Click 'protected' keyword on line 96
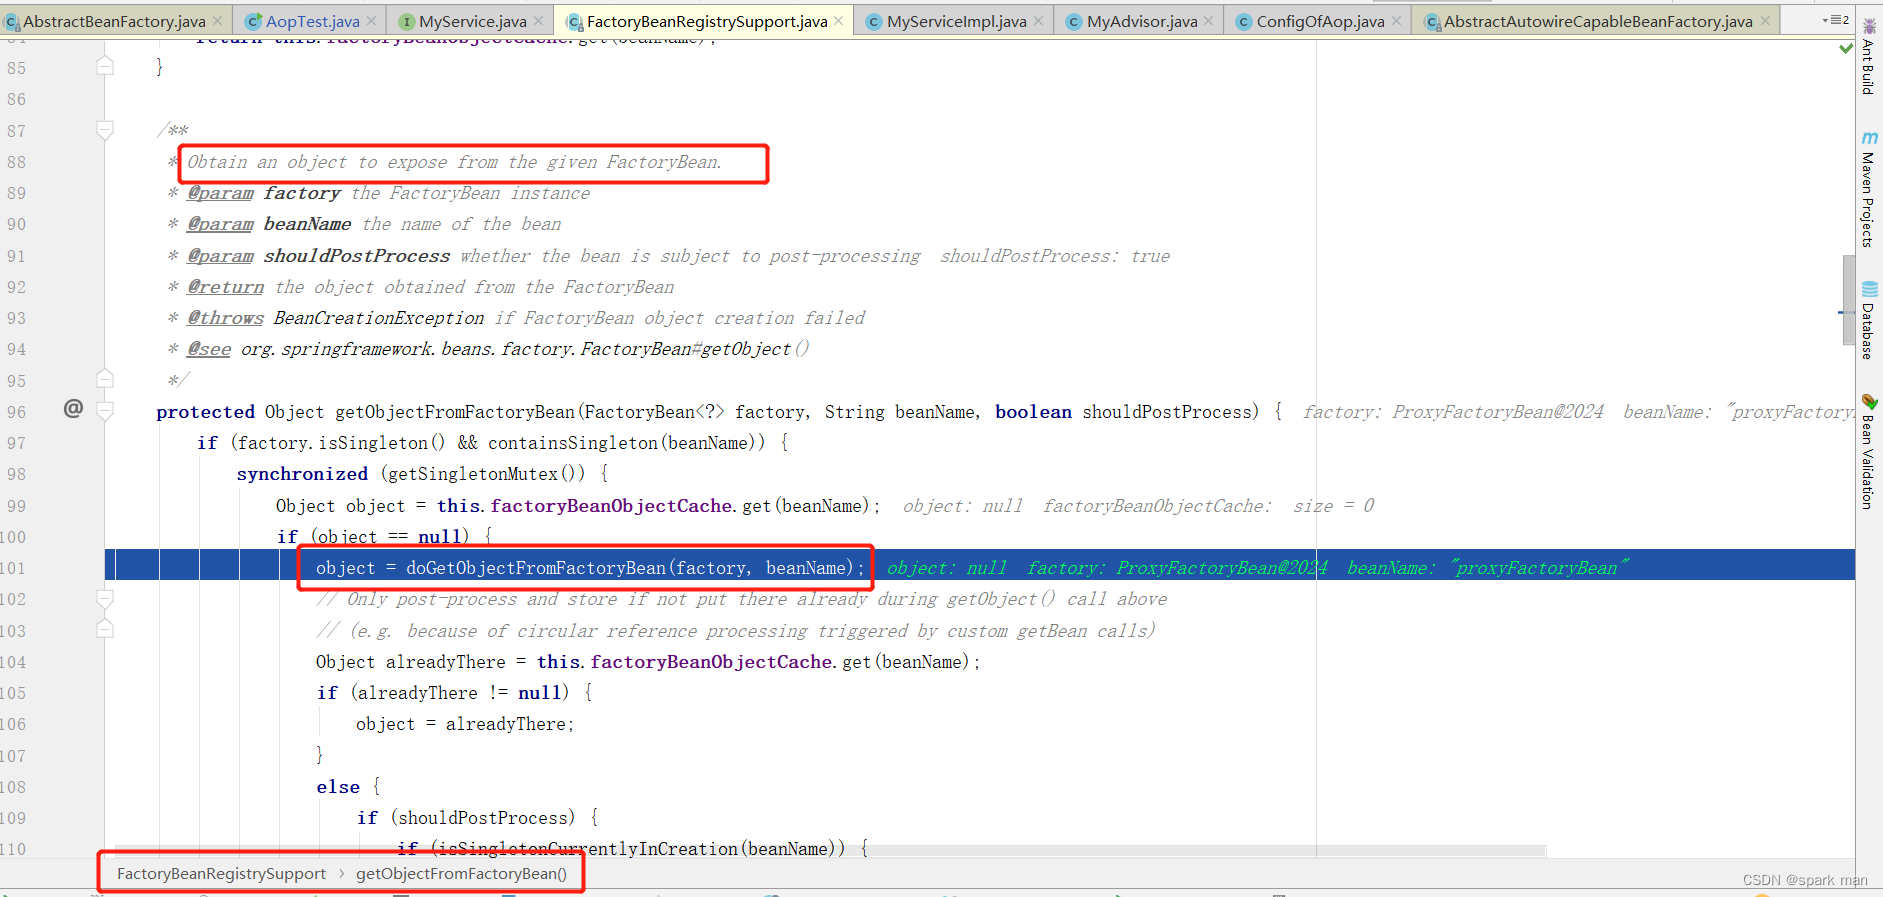This screenshot has width=1883, height=897. coord(205,412)
